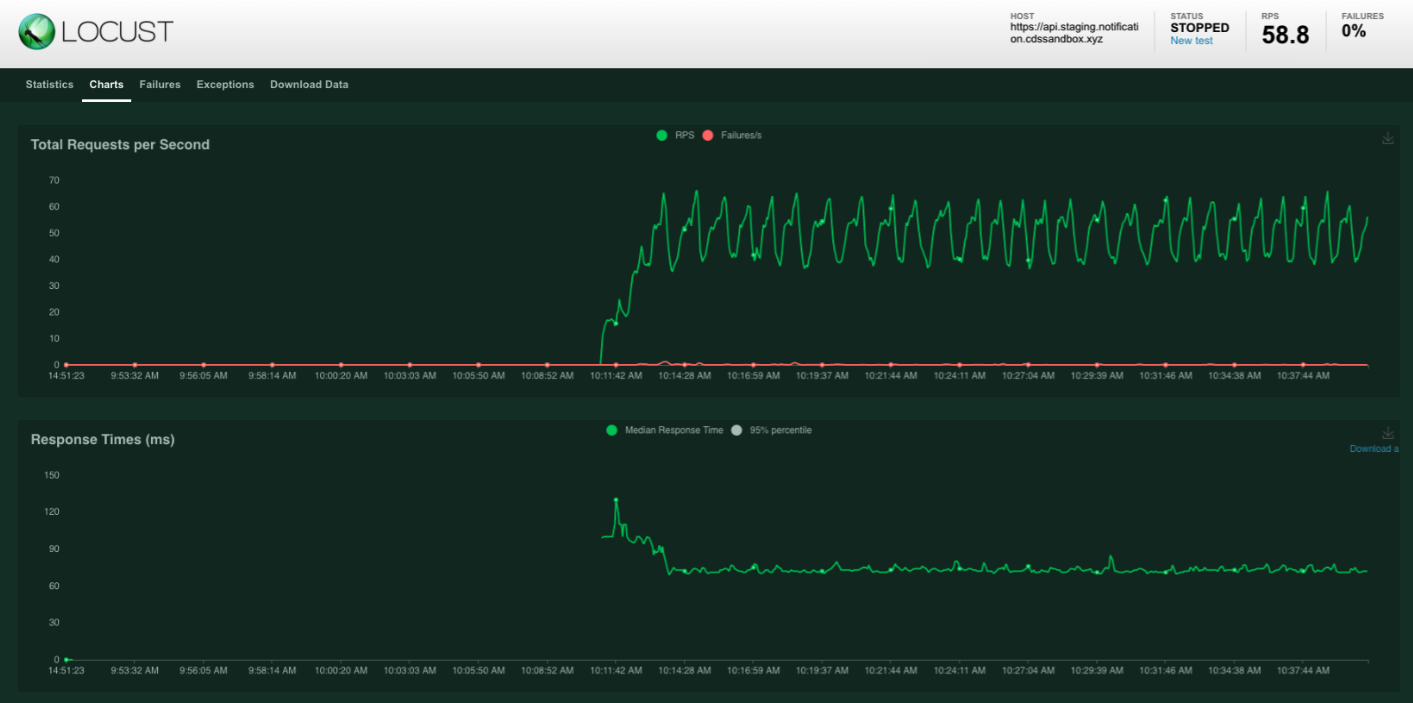Open the Exceptions tab
Viewport: 1413px width, 703px height.
click(225, 85)
